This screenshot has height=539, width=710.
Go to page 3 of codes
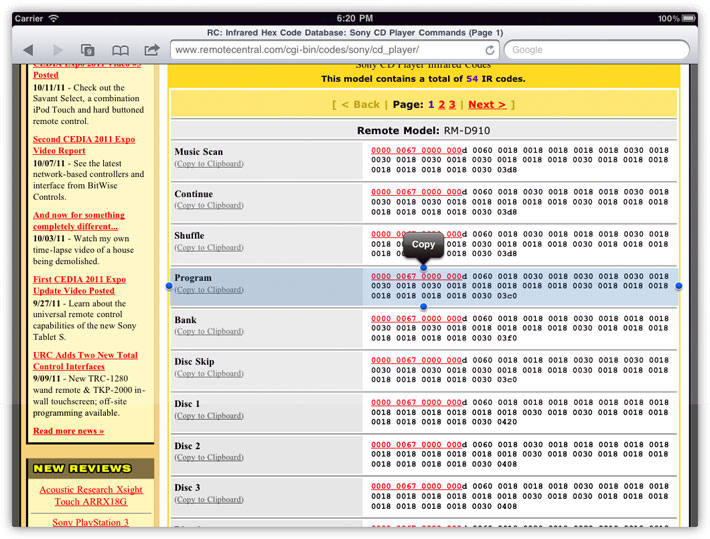452,105
